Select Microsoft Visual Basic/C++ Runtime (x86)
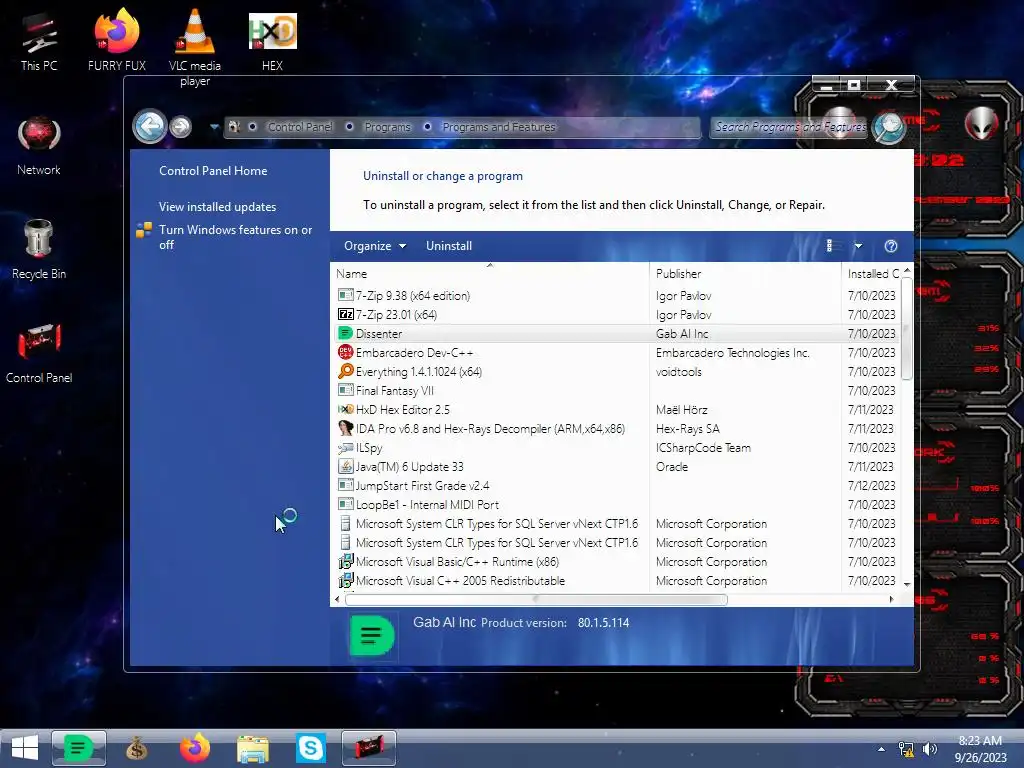This screenshot has height=768, width=1024. click(x=616, y=562)
